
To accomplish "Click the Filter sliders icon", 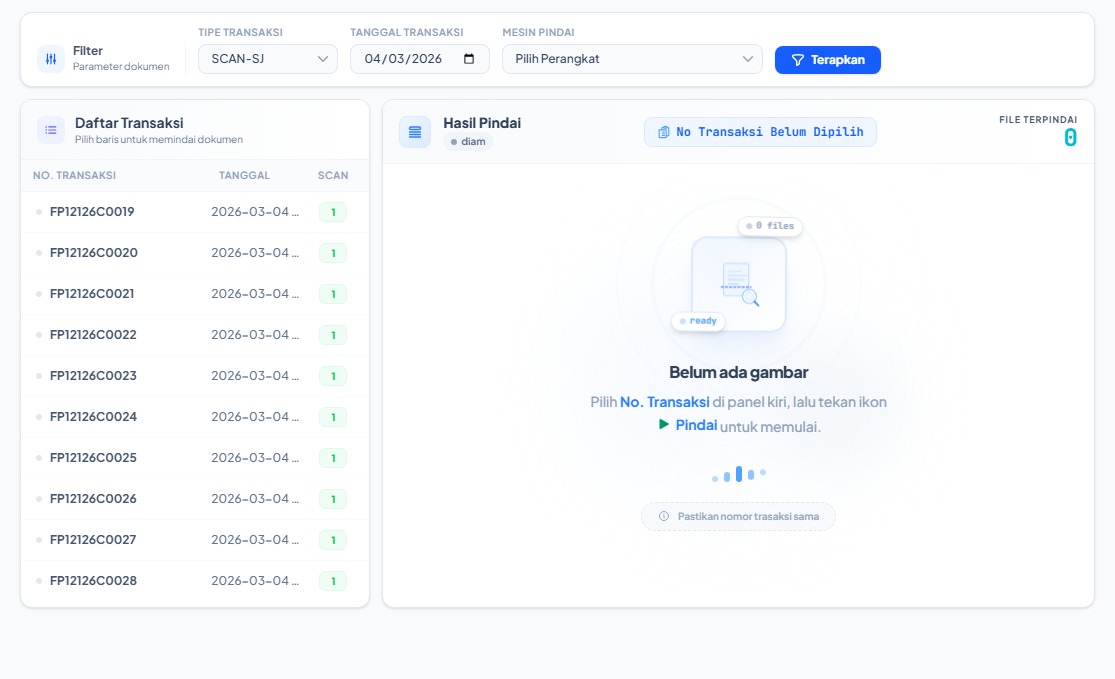I will point(51,59).
